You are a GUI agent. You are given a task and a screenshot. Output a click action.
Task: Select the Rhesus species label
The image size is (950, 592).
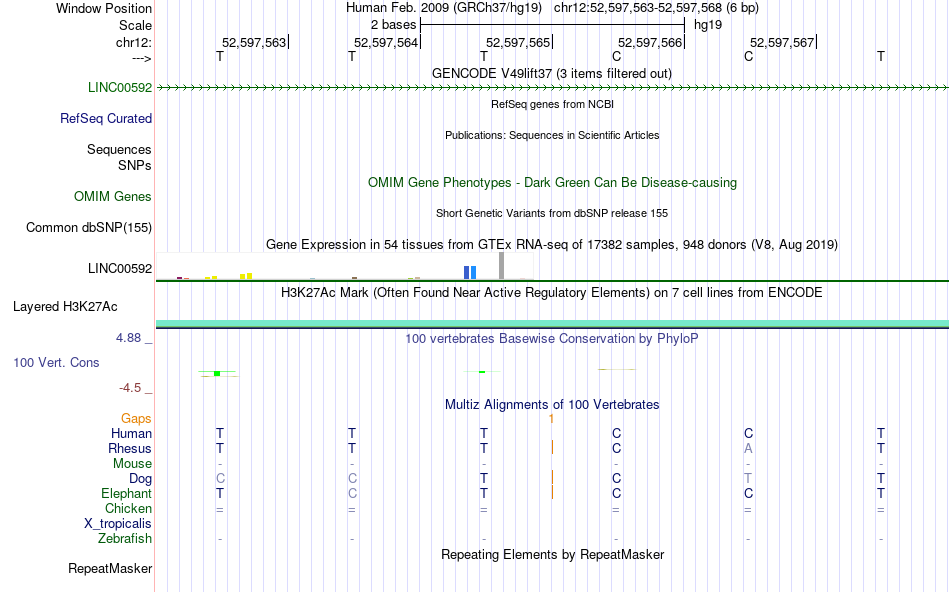[130, 448]
